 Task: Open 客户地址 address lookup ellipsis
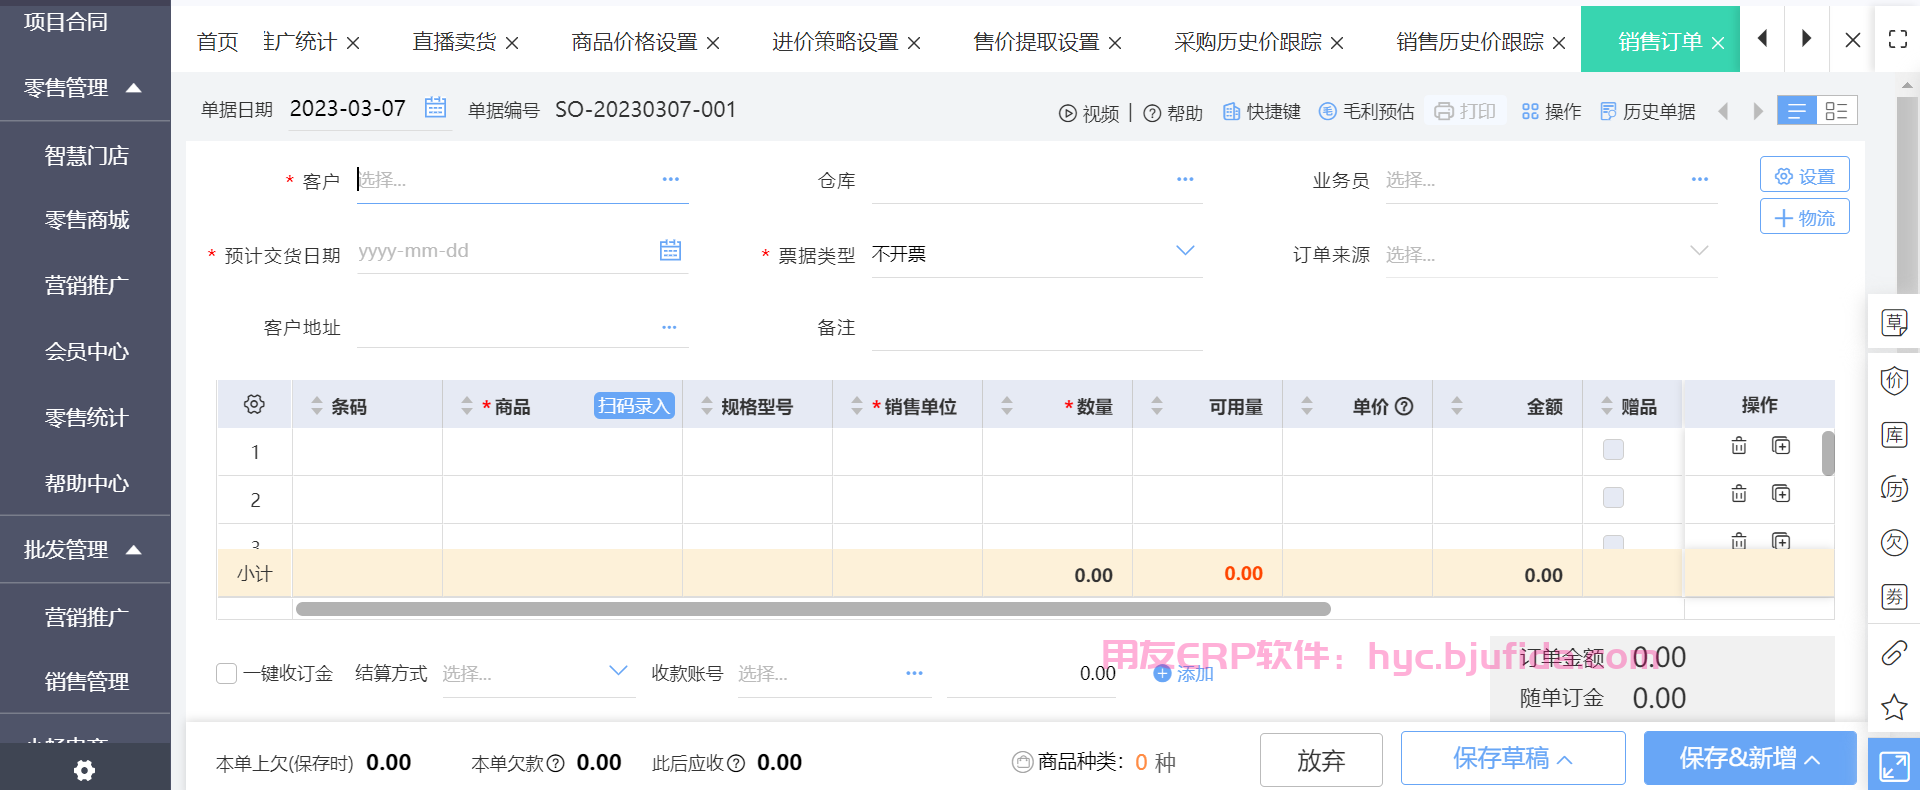(x=669, y=327)
